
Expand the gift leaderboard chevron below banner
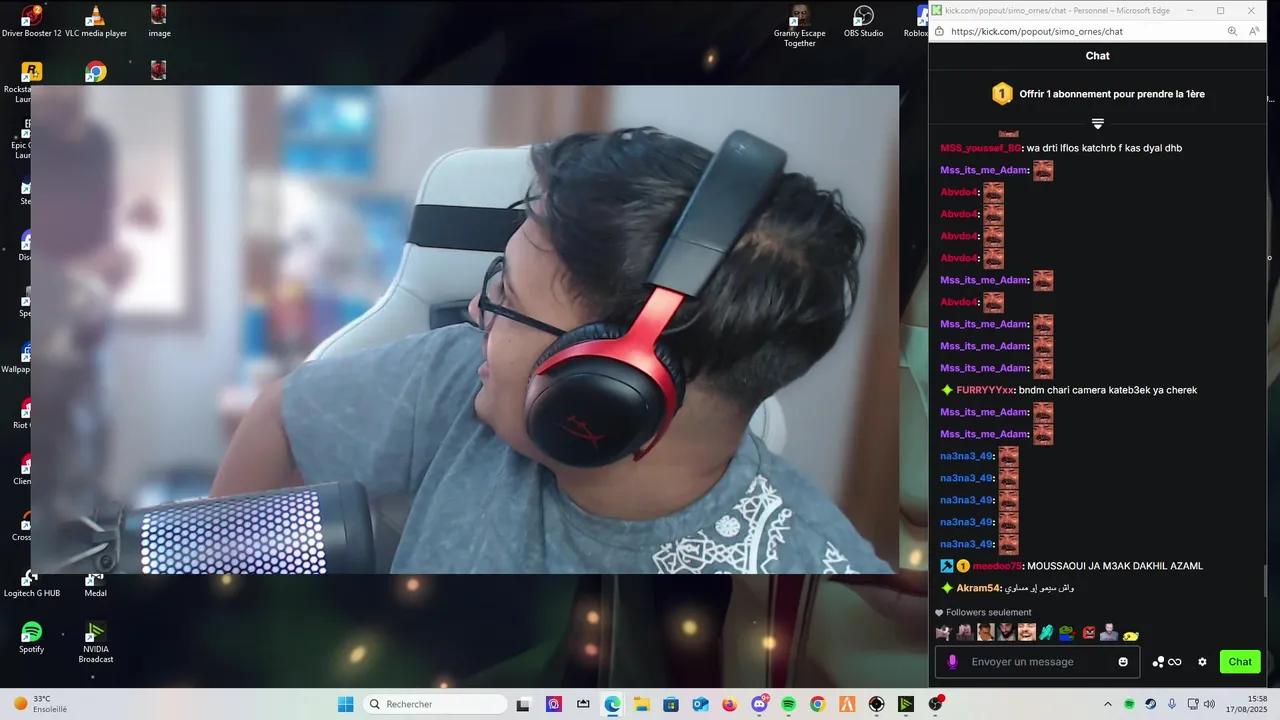coord(1097,124)
